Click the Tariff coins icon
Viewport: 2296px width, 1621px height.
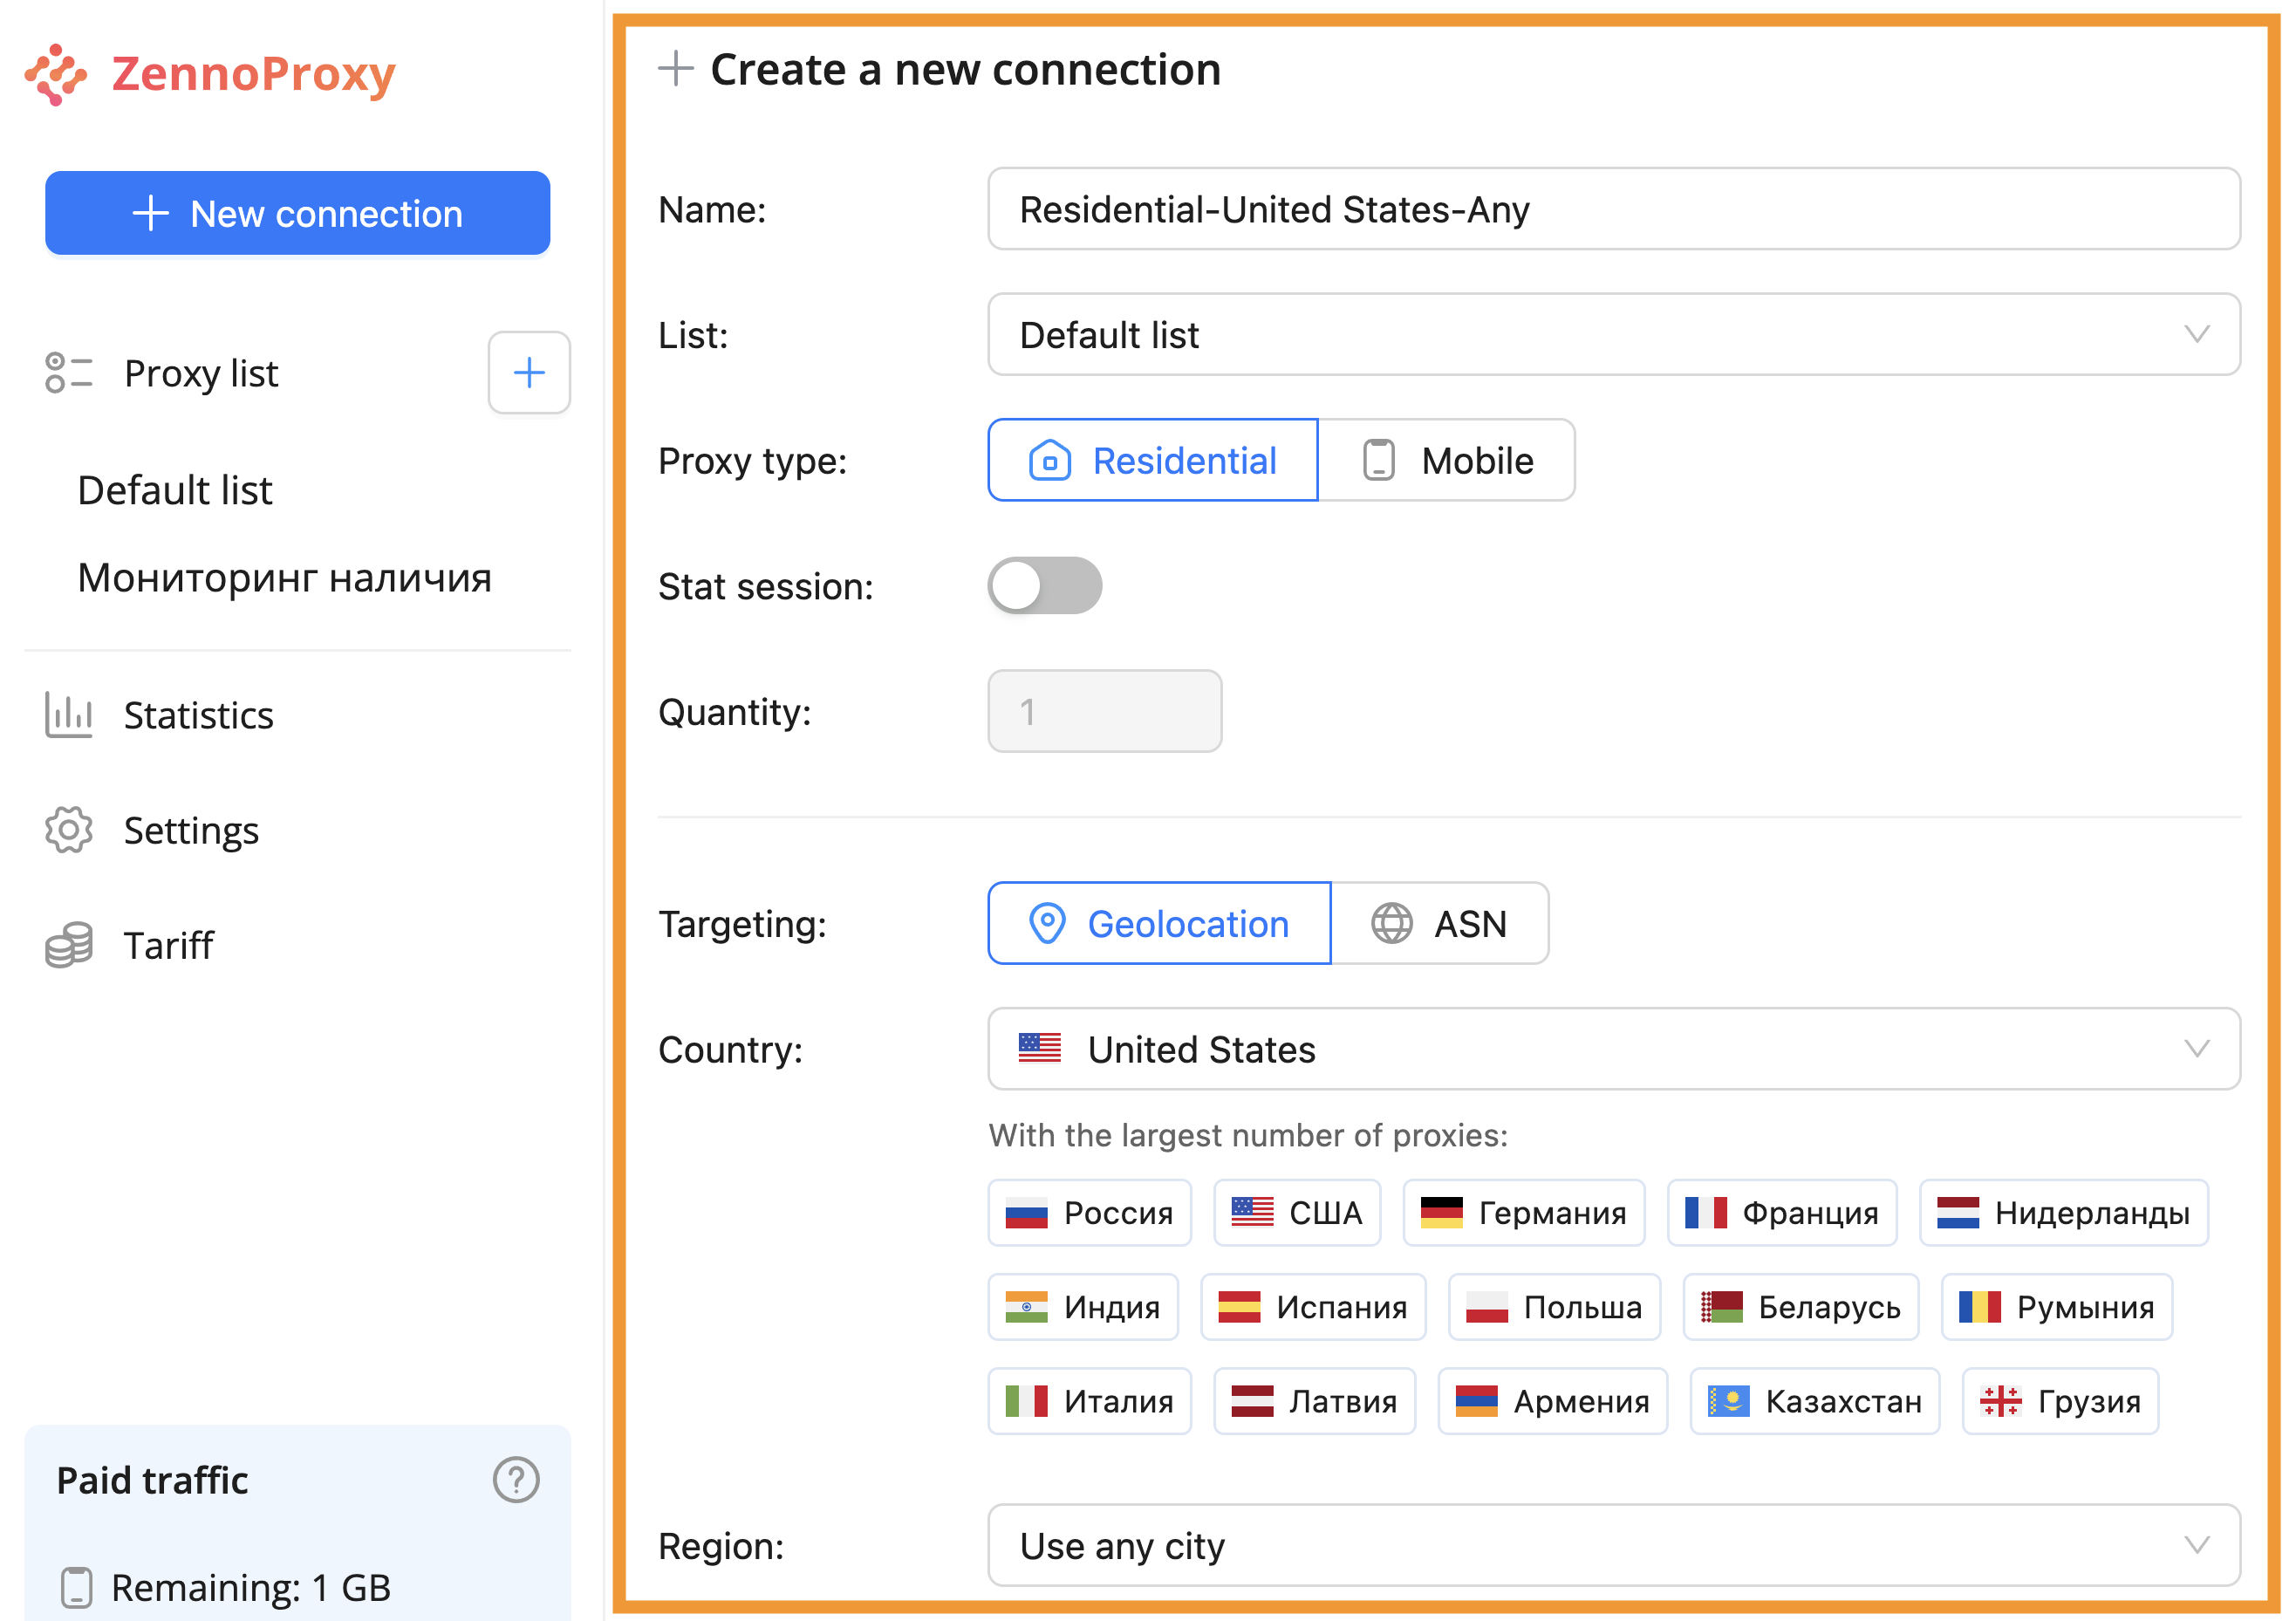68,945
